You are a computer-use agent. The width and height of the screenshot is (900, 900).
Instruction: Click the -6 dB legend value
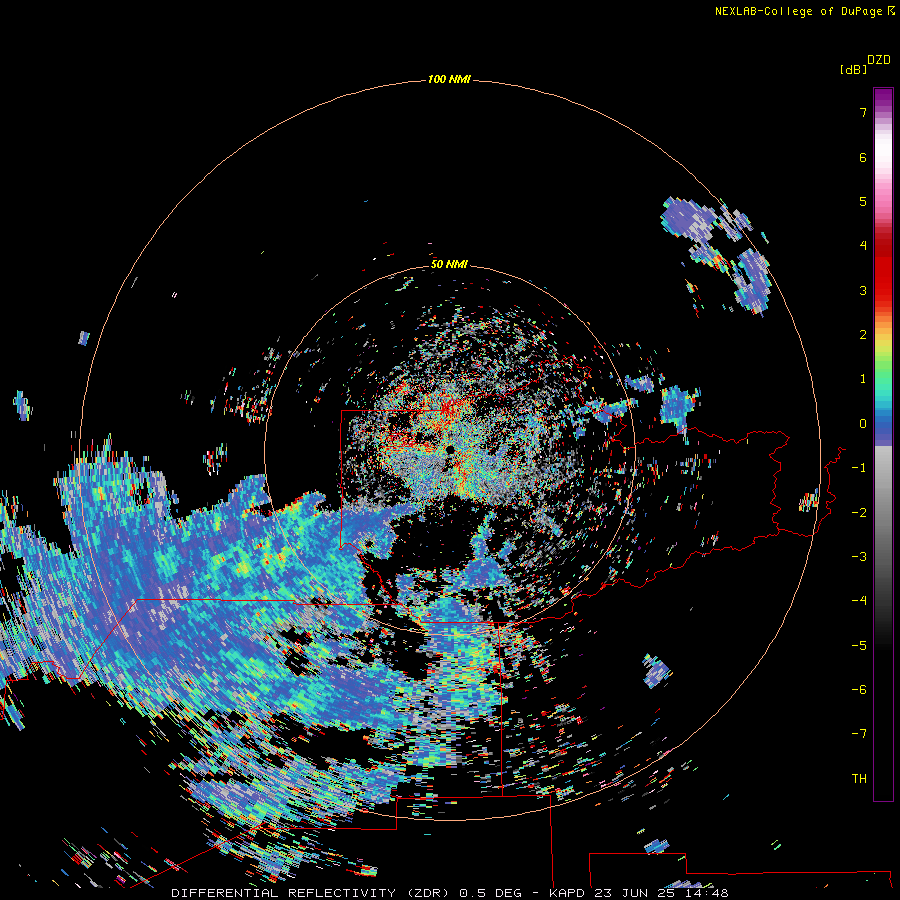859,690
